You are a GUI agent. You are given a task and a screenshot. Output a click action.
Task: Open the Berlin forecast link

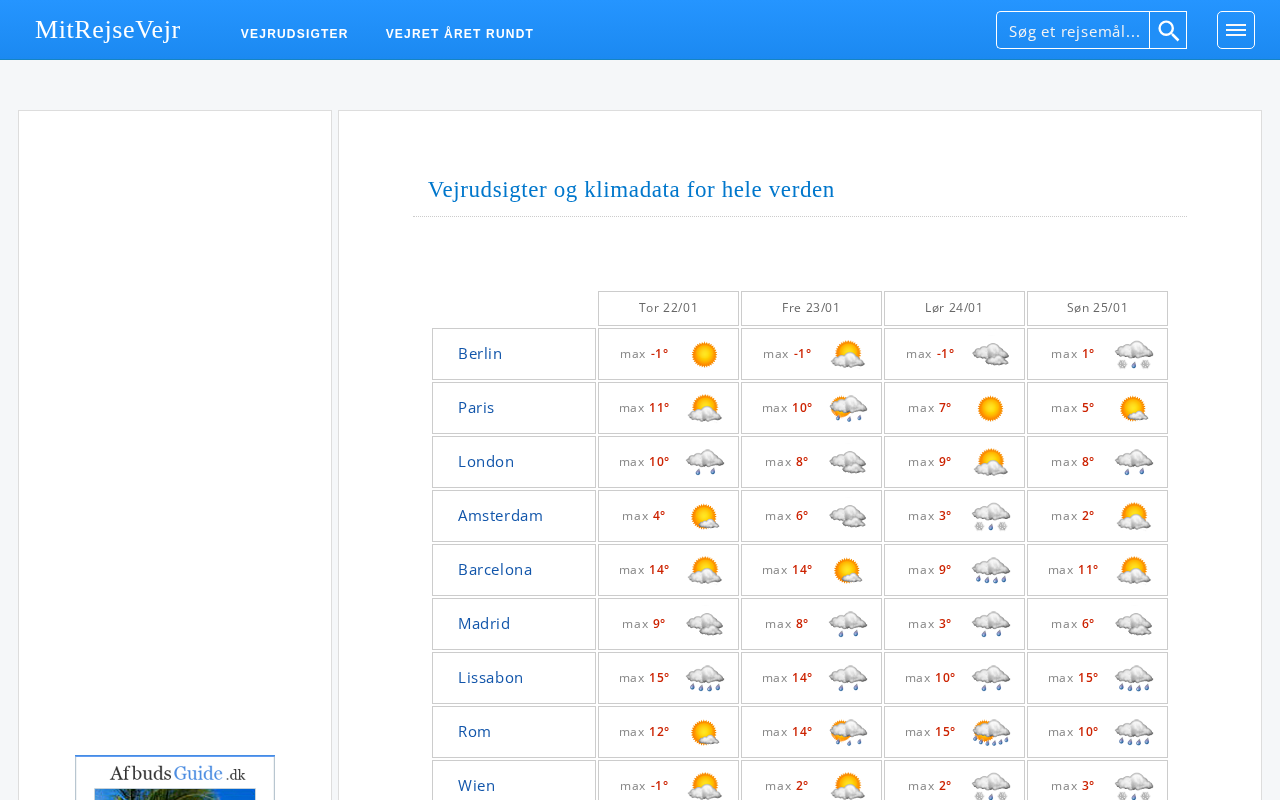[x=480, y=353]
